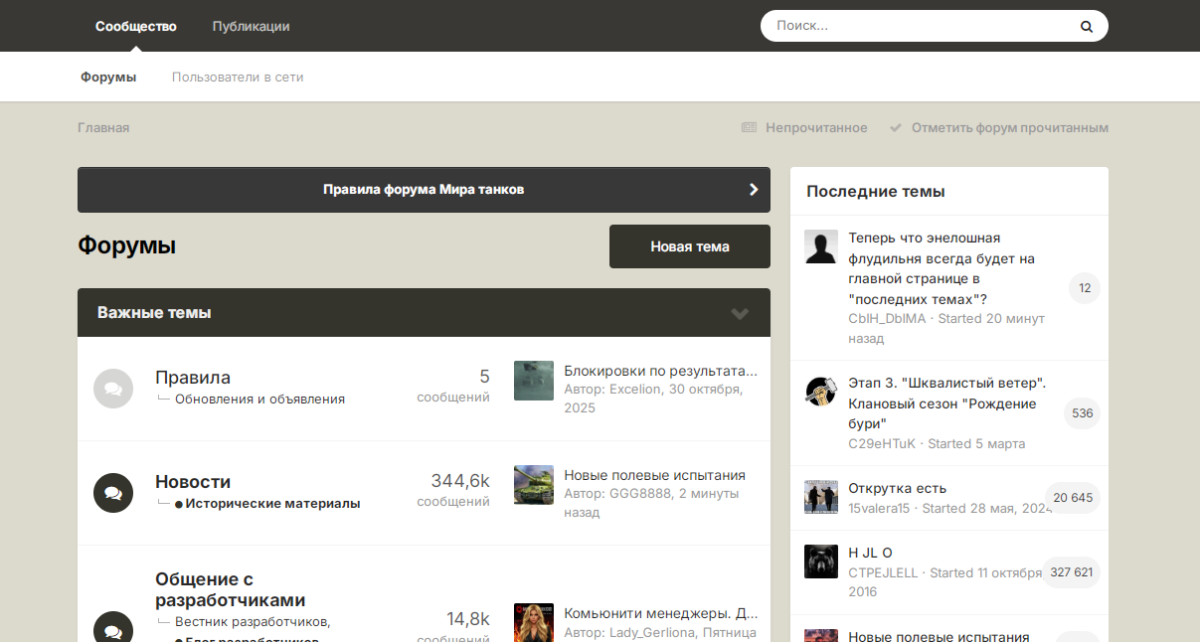
Task: Open CbIH_DbIMA user link
Action: pyautogui.click(x=887, y=318)
